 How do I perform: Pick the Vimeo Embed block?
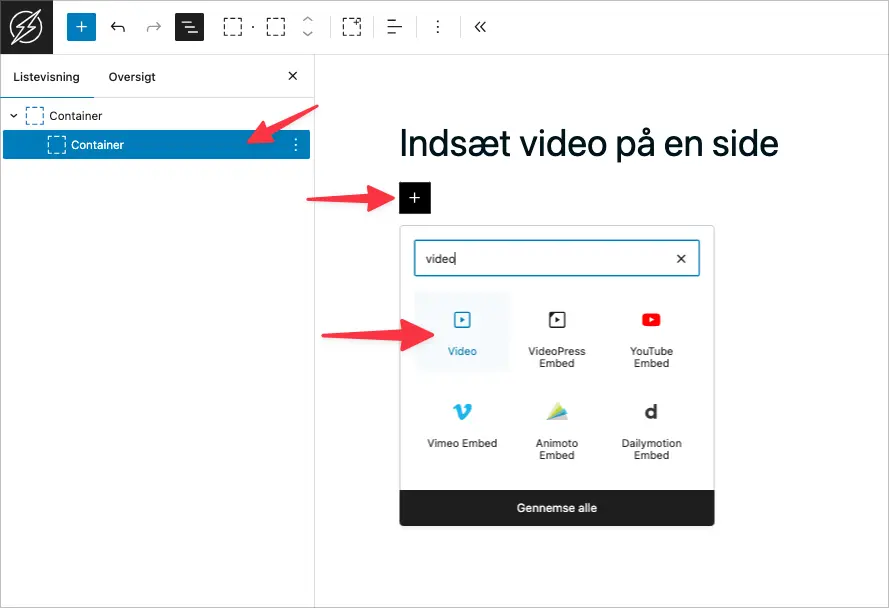coord(462,424)
